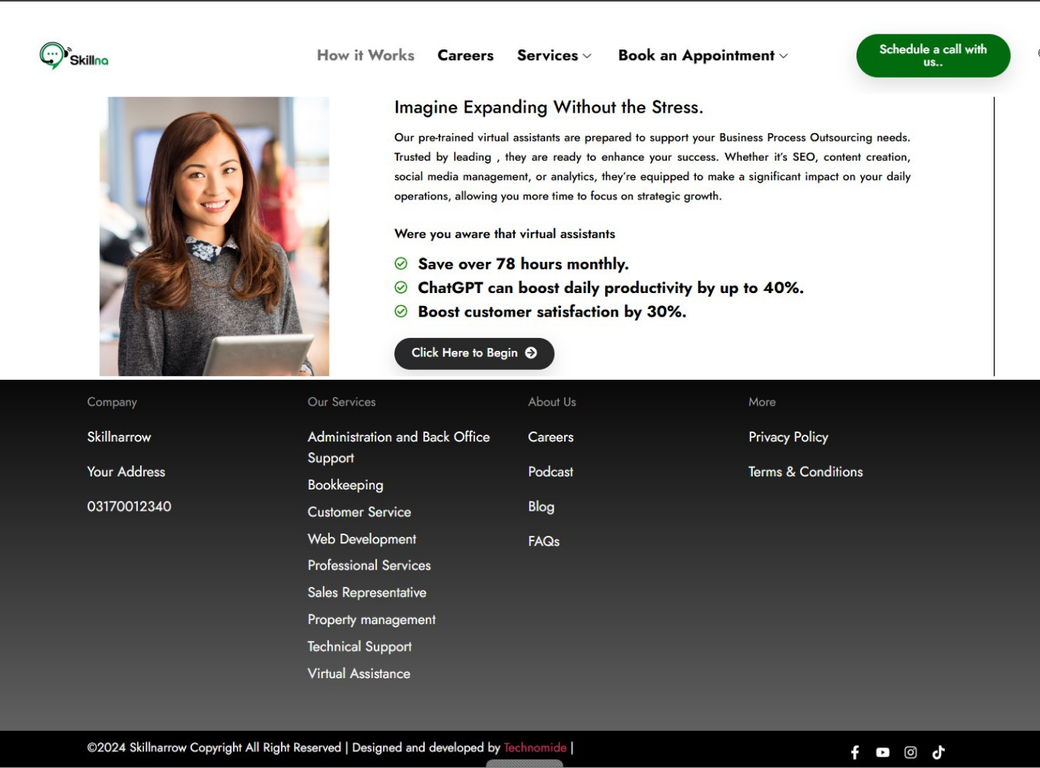
Task: Go to How it Works page
Action: pos(365,55)
